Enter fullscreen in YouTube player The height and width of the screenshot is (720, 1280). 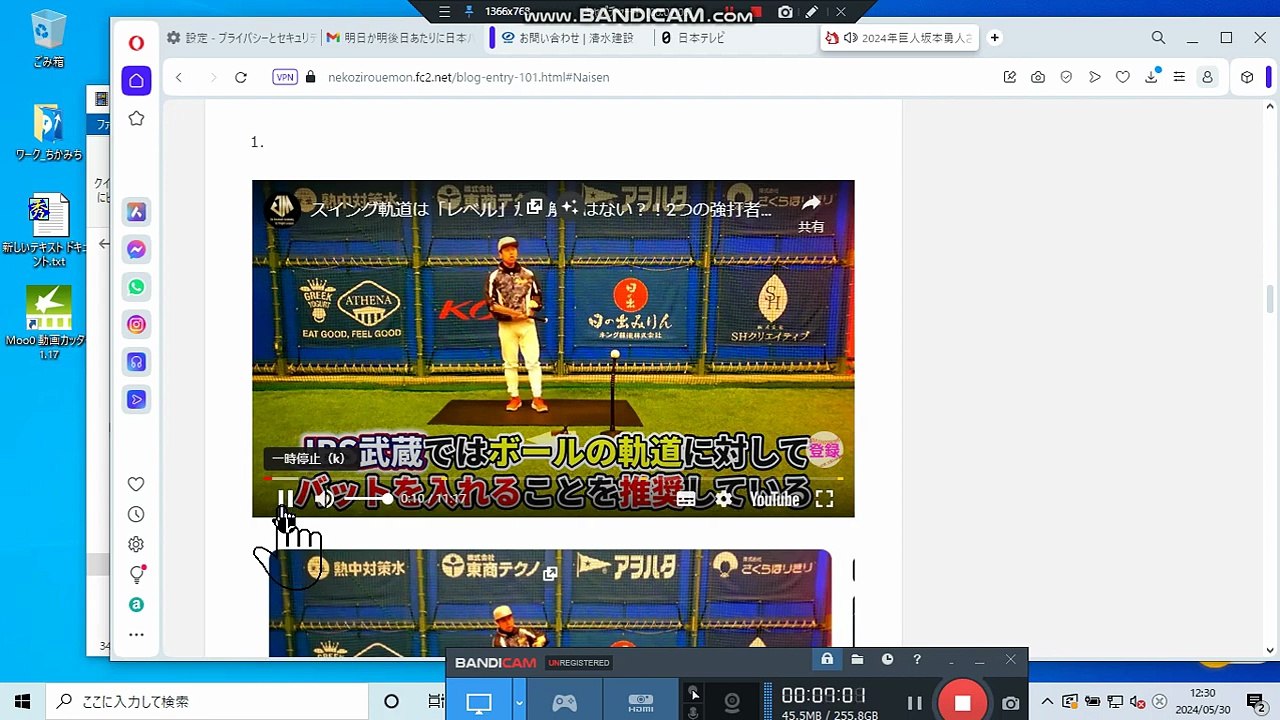pos(824,498)
